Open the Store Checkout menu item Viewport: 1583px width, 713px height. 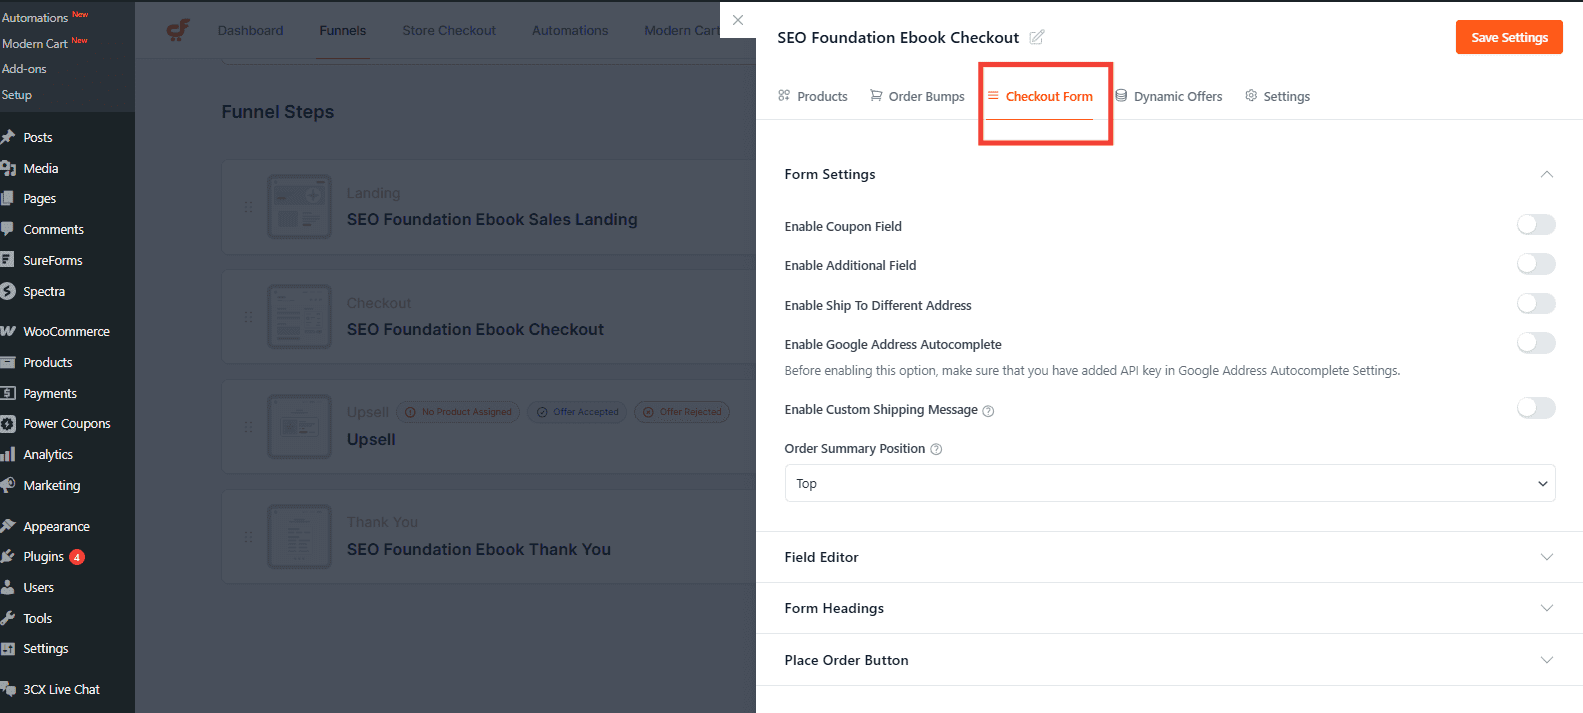click(448, 30)
